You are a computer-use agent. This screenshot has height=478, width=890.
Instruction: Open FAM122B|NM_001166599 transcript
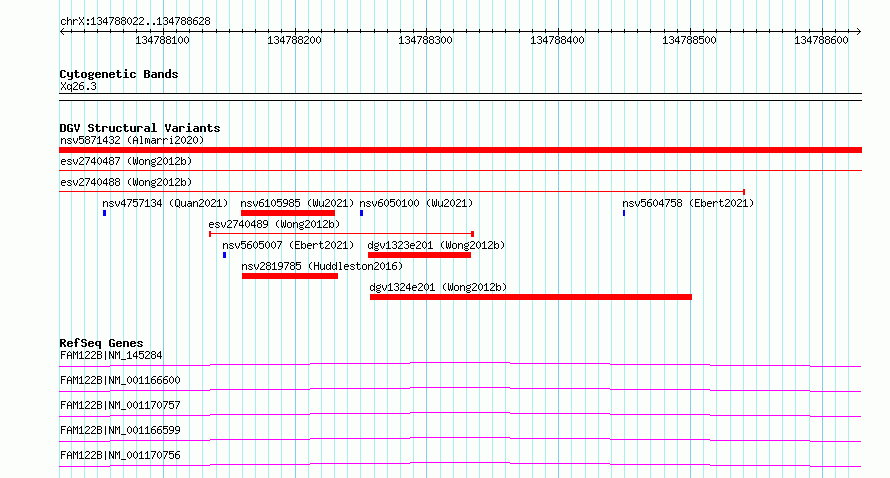(120, 430)
